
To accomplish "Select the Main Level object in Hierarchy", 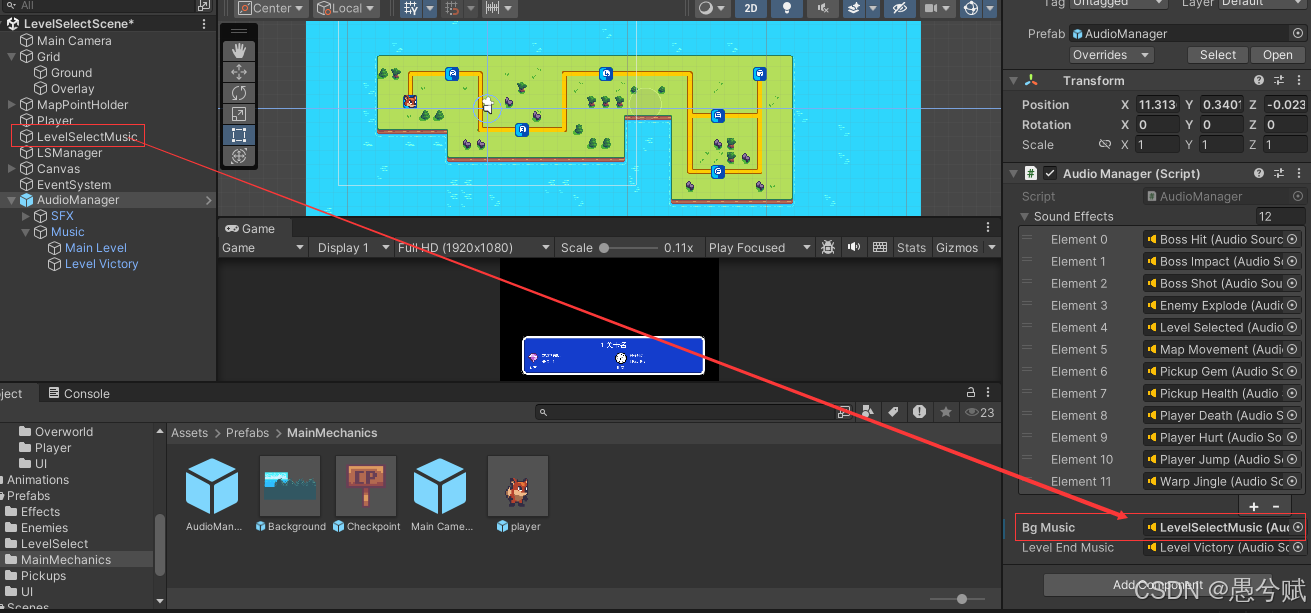I will point(96,248).
